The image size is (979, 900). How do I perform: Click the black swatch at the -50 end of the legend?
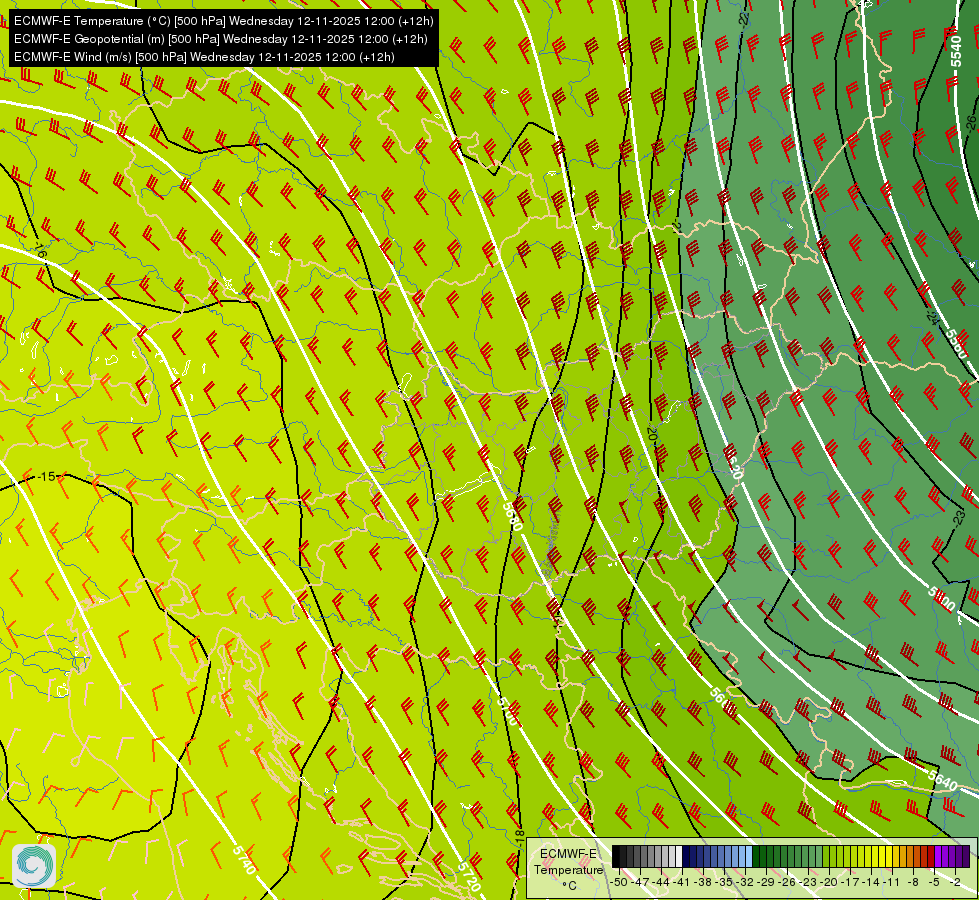click(616, 856)
